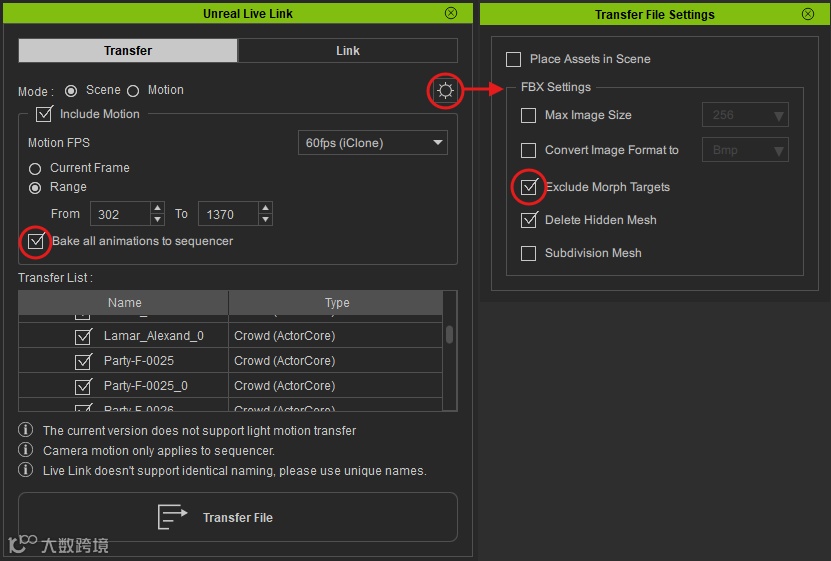Enable Convert Image Format to checkbox

point(528,150)
